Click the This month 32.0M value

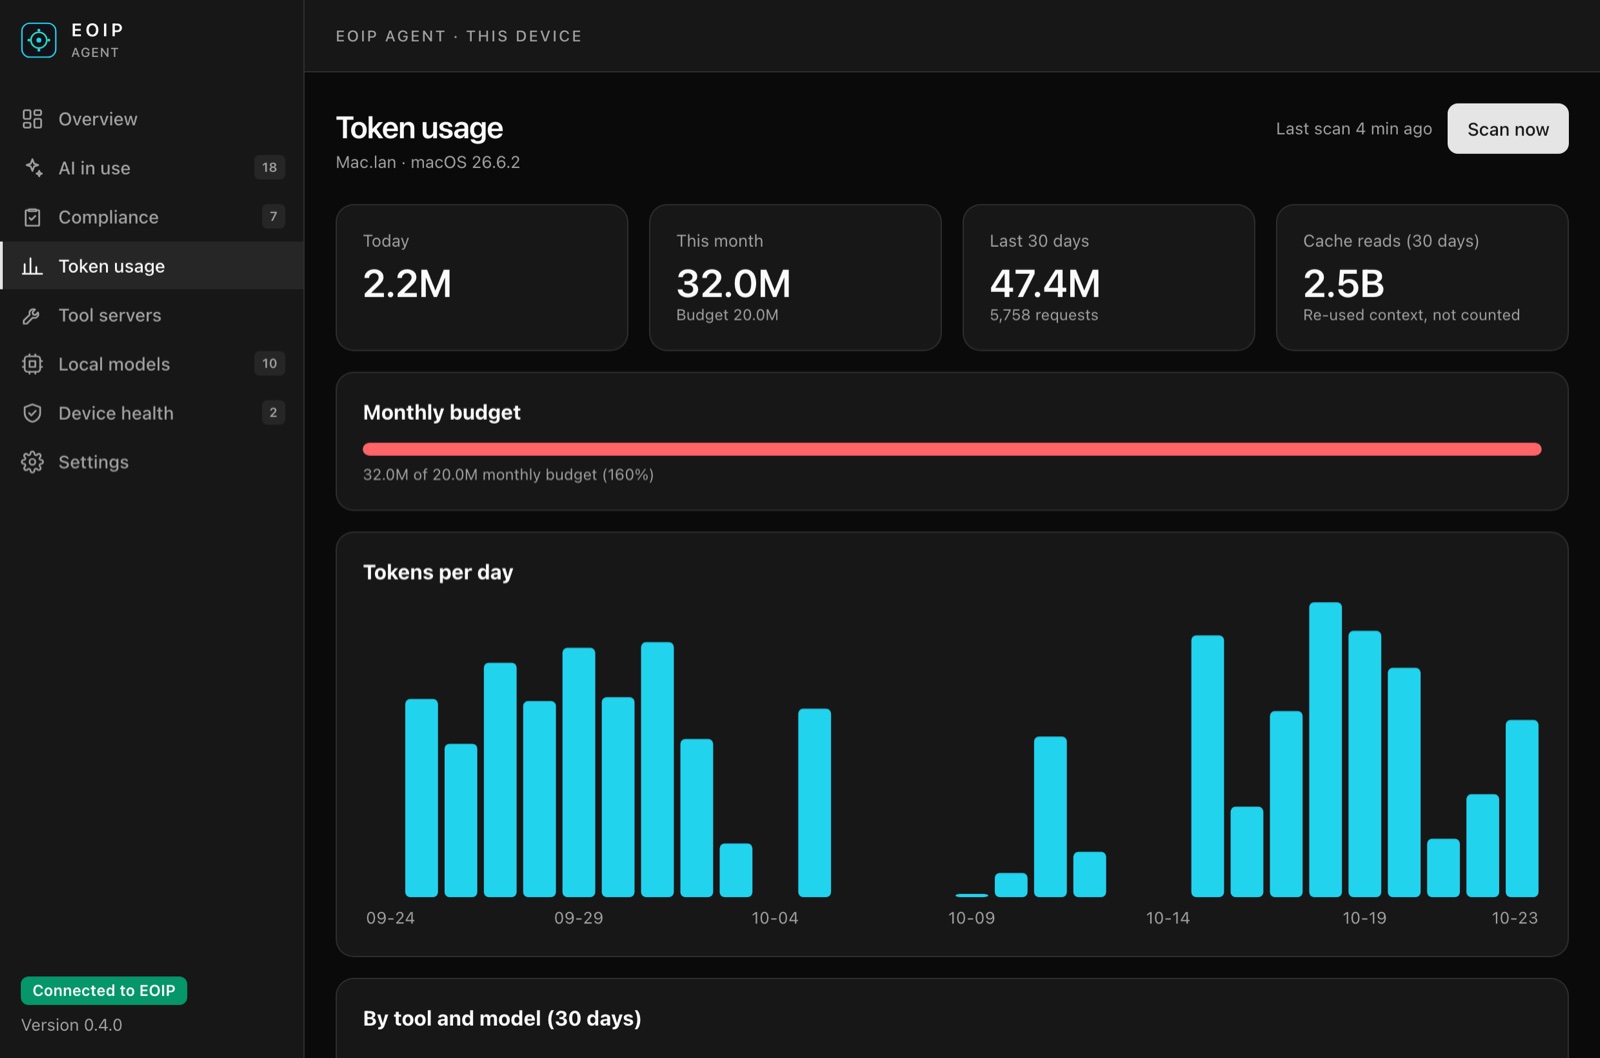[734, 284]
